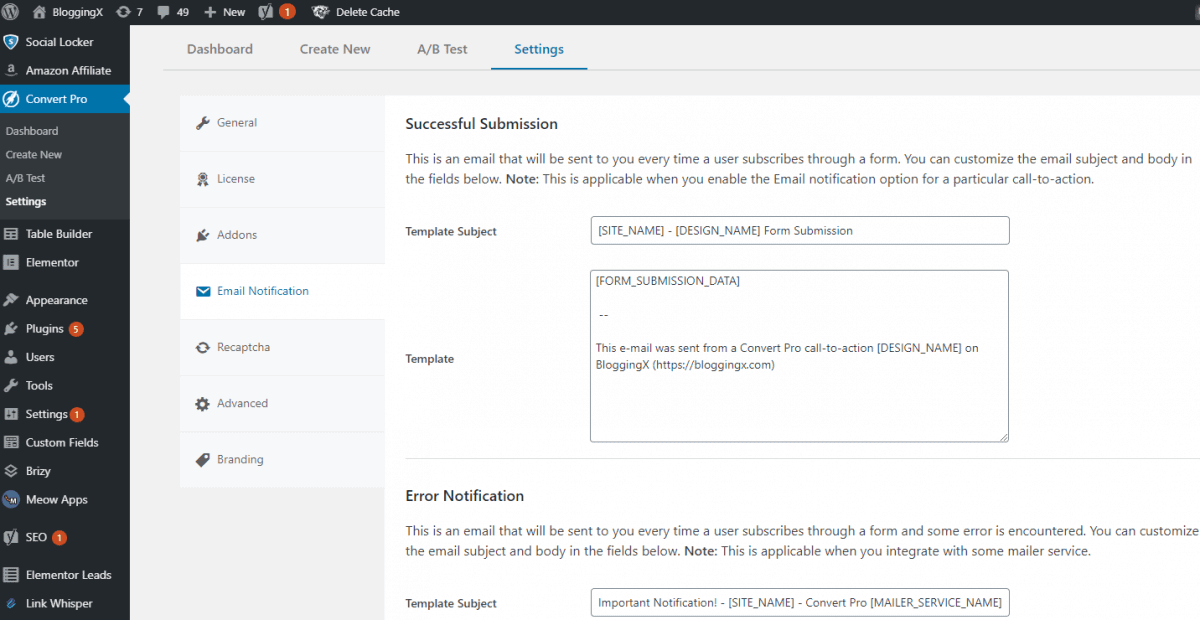1200x620 pixels.
Task: Open the 7 pending updates icon
Action: [x=123, y=12]
